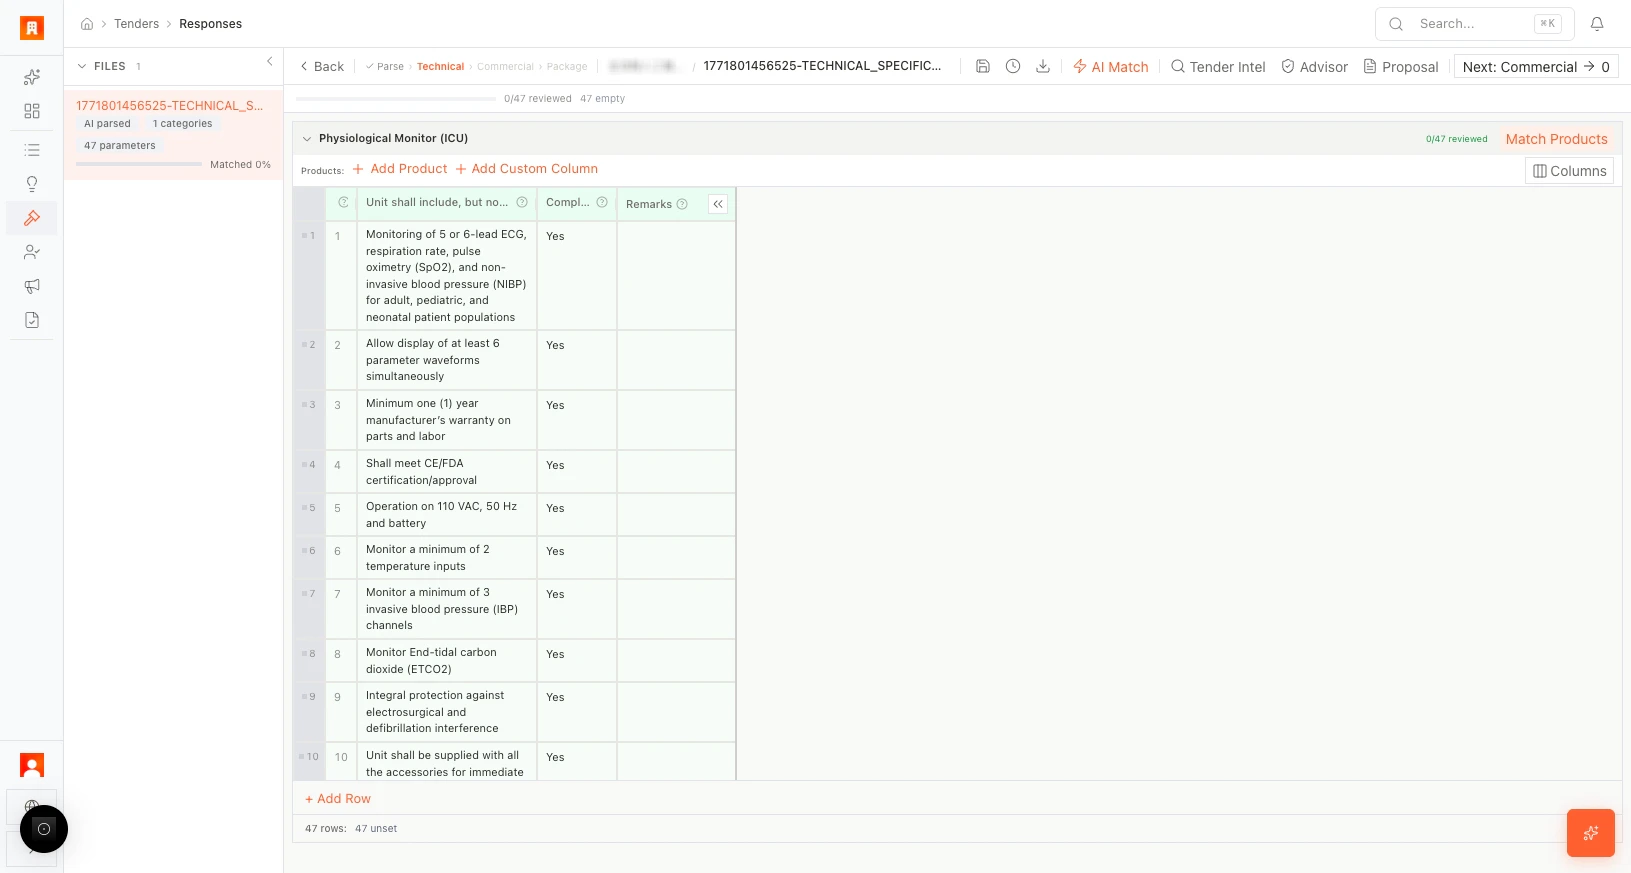Open the user-check icon in left sidebar
The height and width of the screenshot is (873, 1631).
(32, 252)
